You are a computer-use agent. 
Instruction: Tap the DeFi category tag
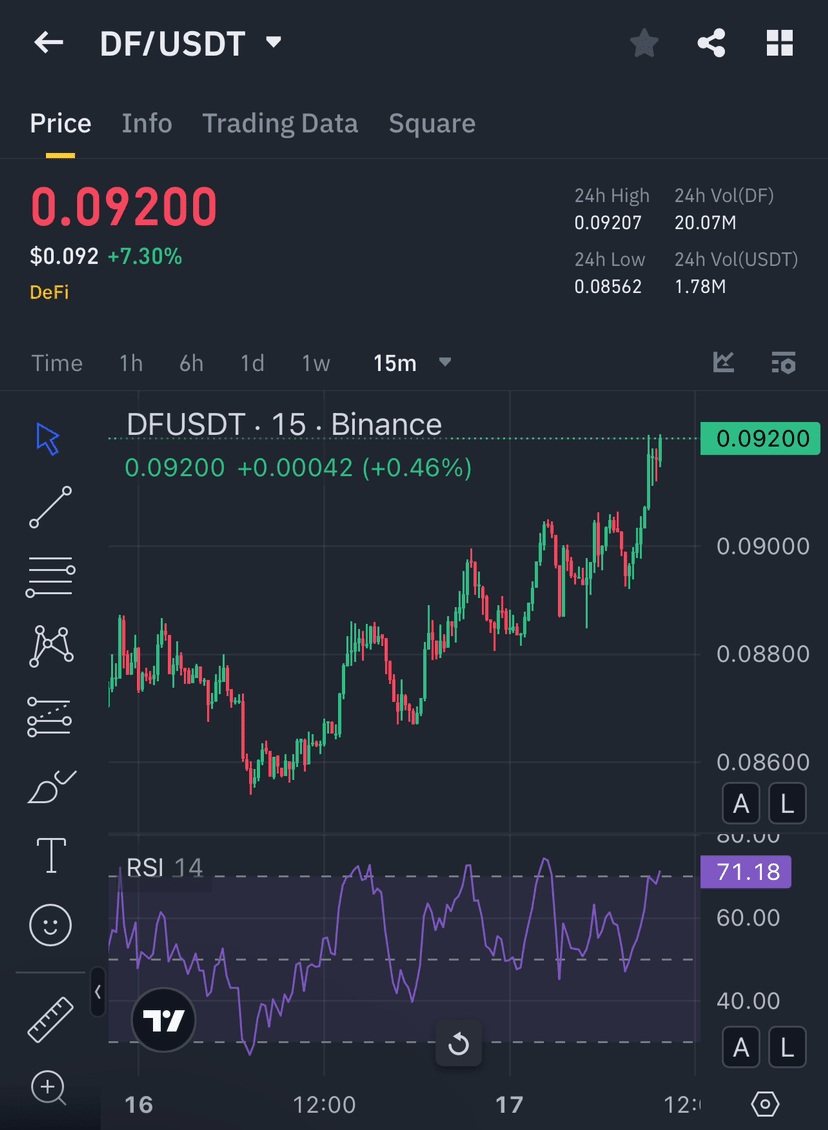(x=49, y=293)
